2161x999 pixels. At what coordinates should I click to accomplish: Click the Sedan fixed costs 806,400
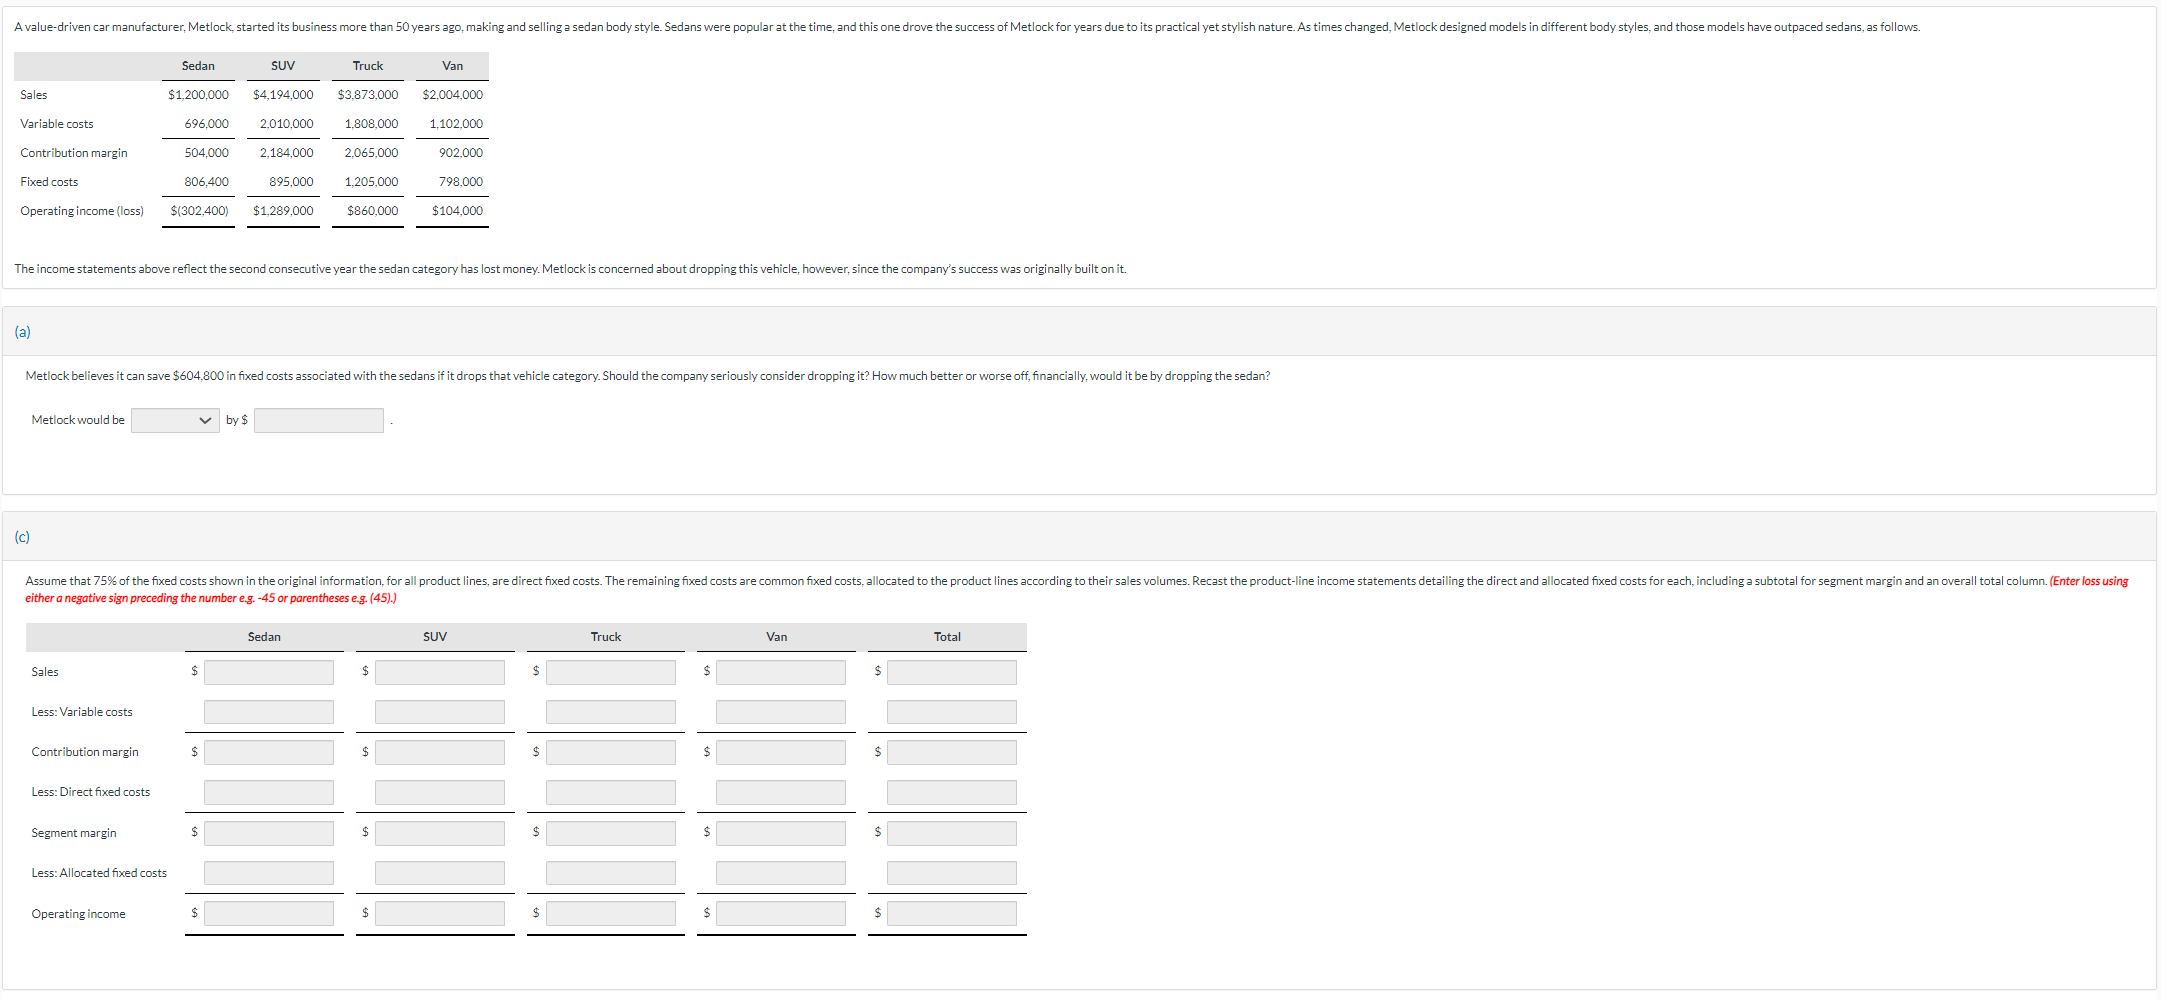click(206, 182)
